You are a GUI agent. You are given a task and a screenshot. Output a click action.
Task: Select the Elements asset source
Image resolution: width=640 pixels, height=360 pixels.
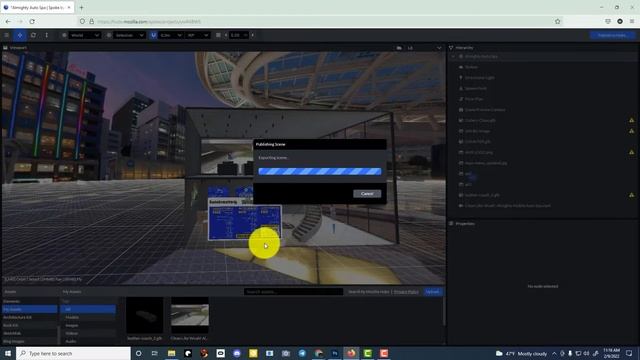point(29,301)
